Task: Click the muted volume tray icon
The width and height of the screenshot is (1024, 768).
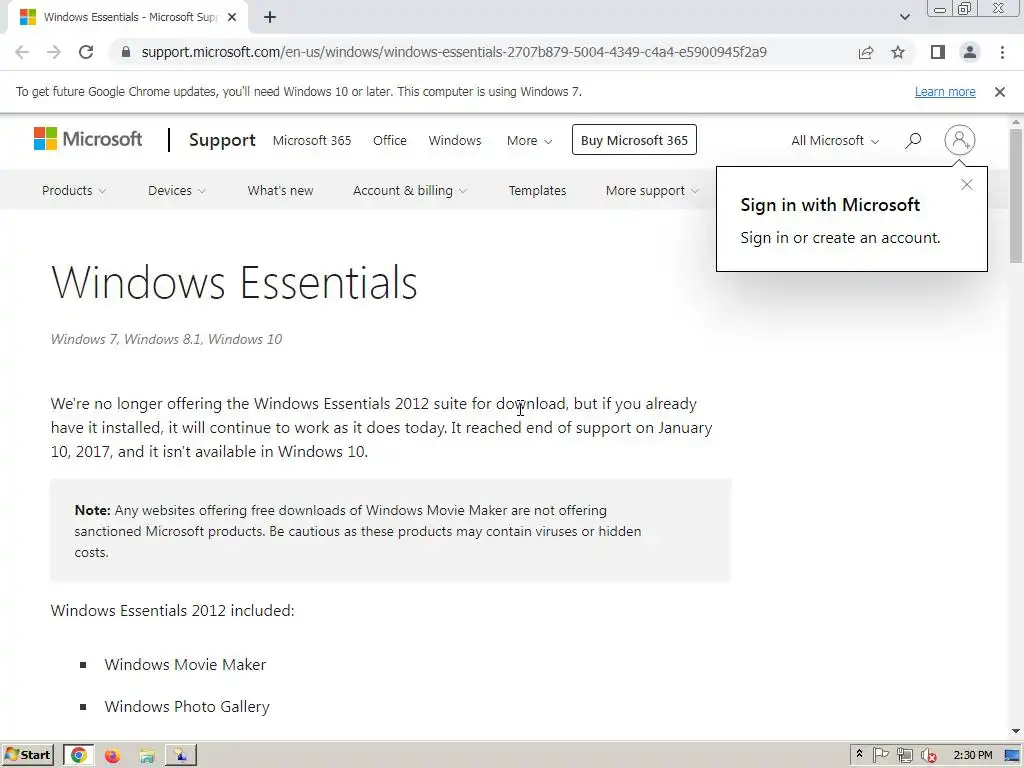Action: tap(928, 755)
